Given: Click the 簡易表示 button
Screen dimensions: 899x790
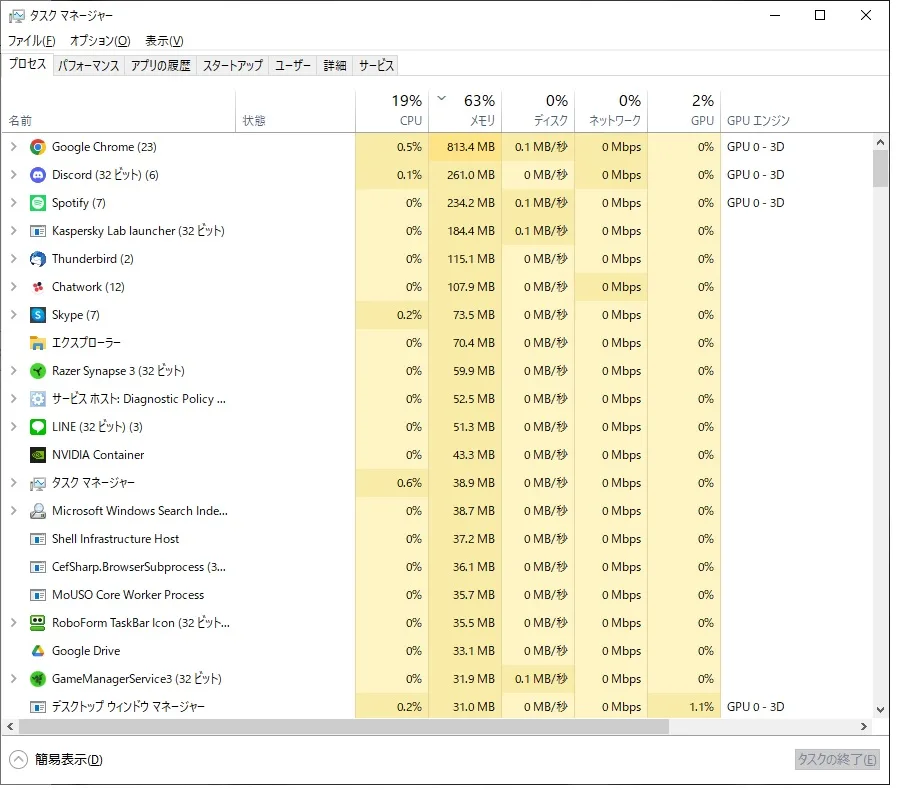Looking at the screenshot, I should (x=58, y=760).
